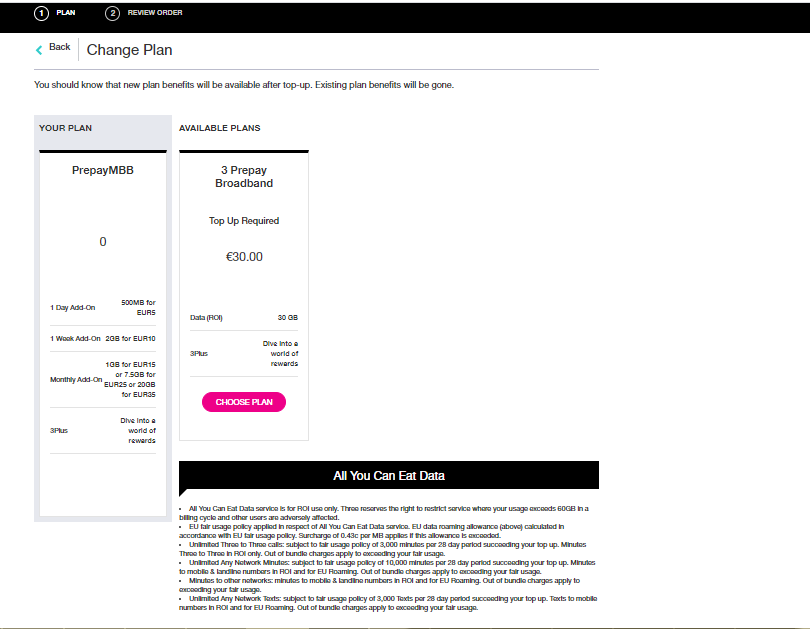Viewport: 810px width, 629px height.
Task: Select the 3 Prepay Broadband plan title
Action: 244,177
